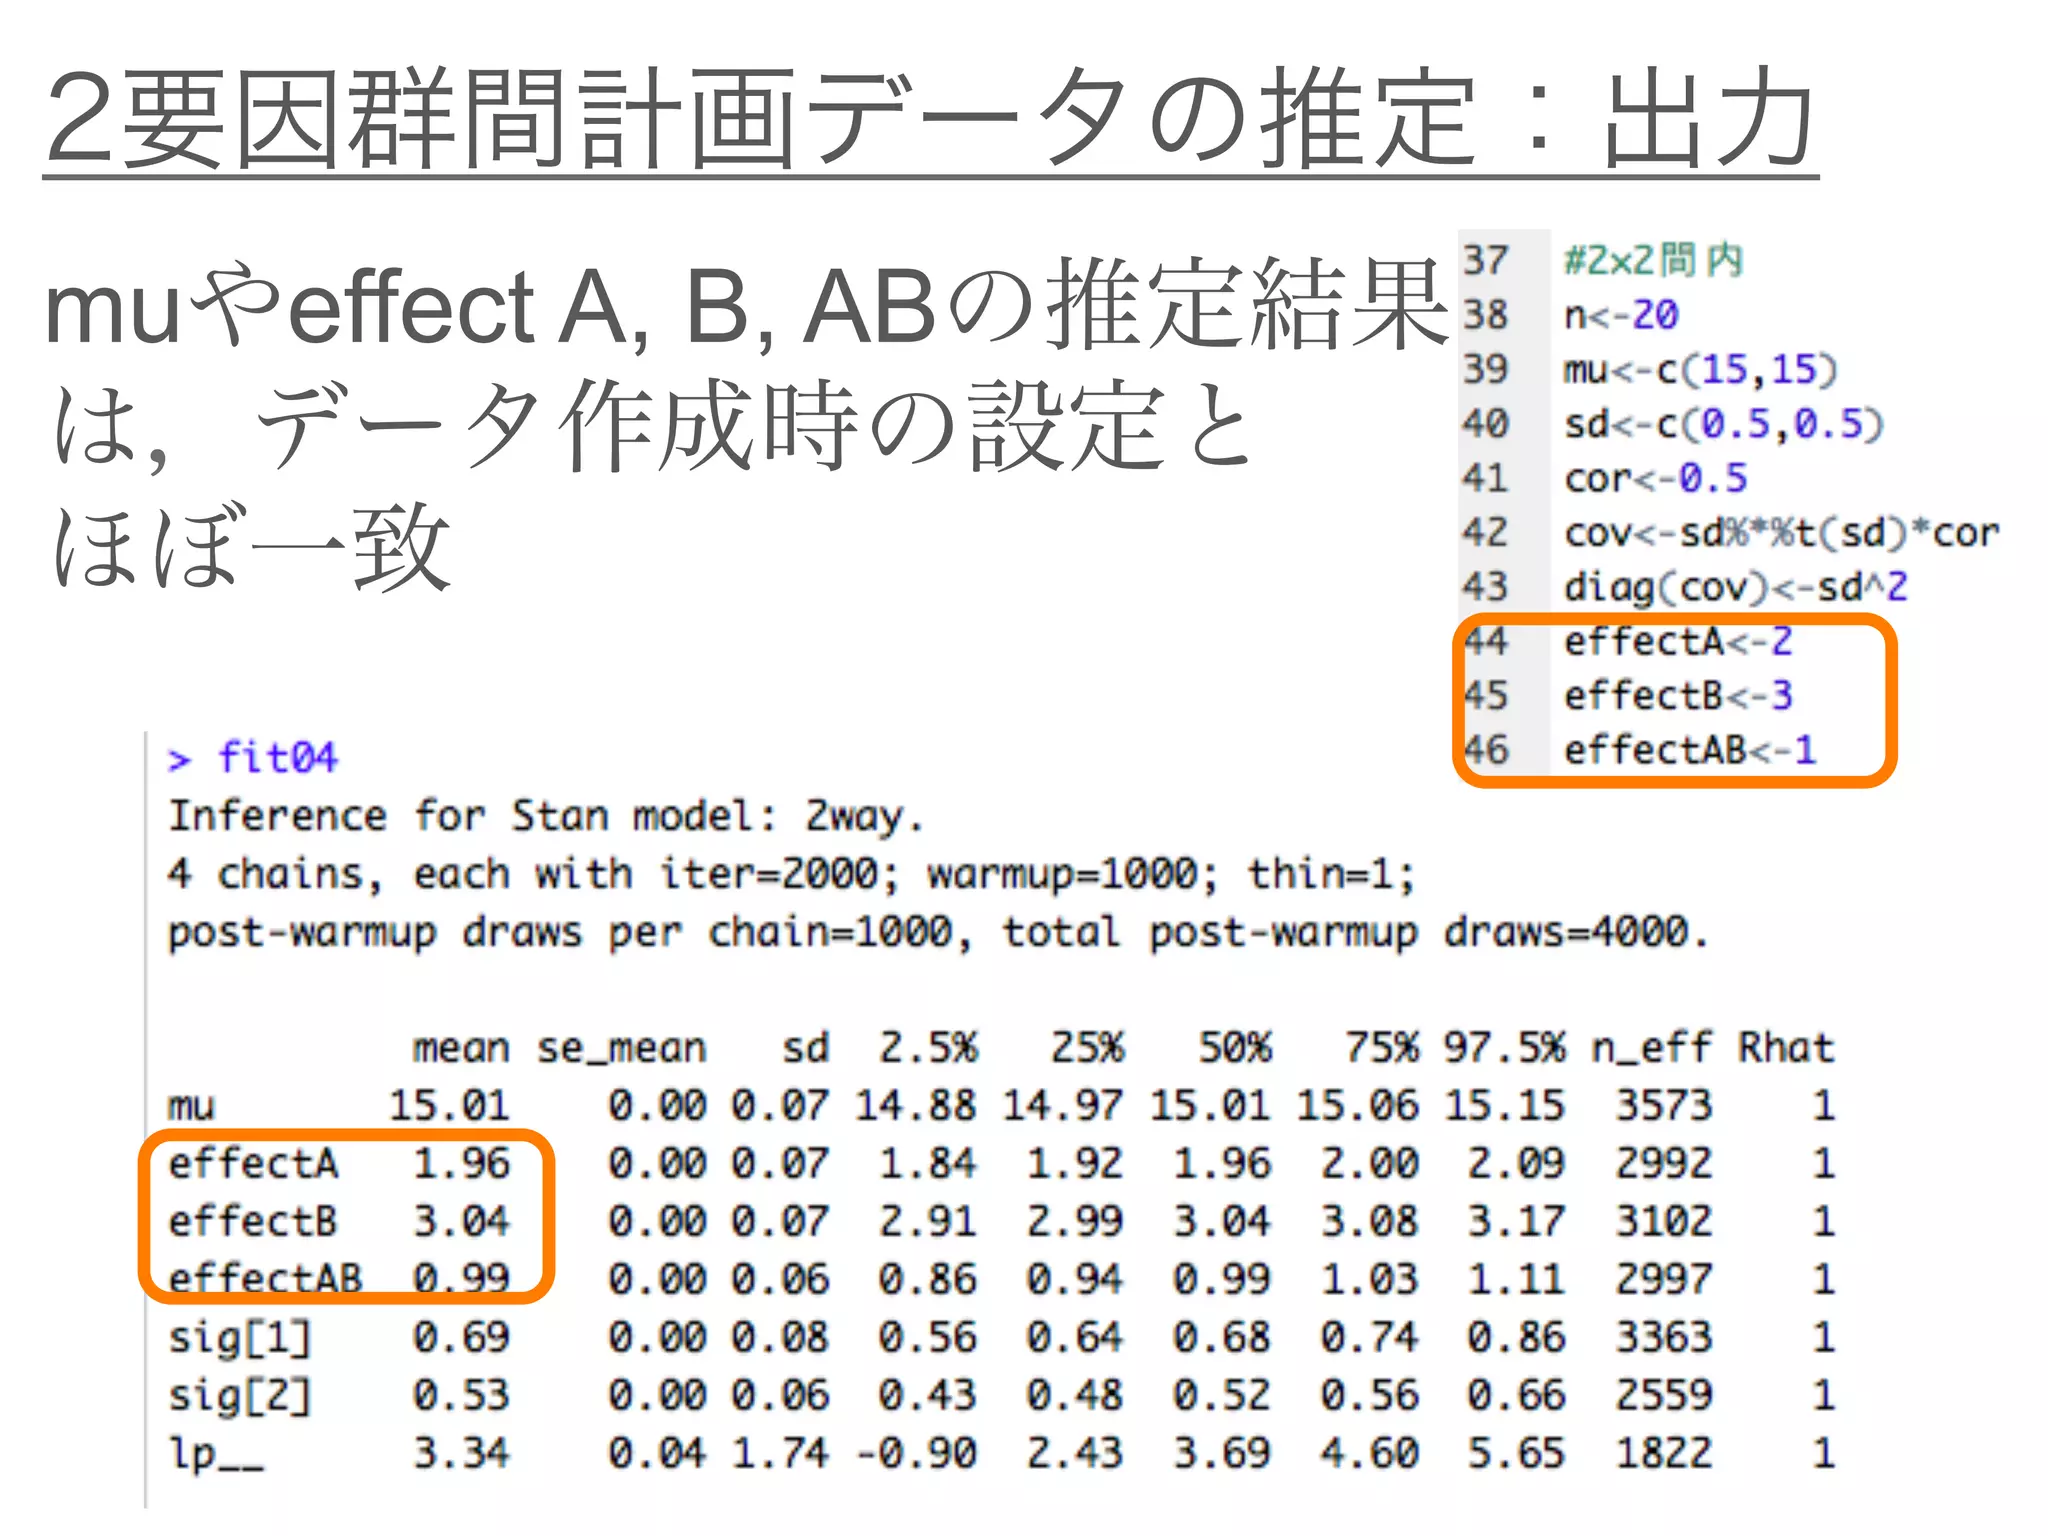Image resolution: width=2048 pixels, height=1536 pixels.
Task: Click the 'sig[1]' row label
Action: [240, 1338]
